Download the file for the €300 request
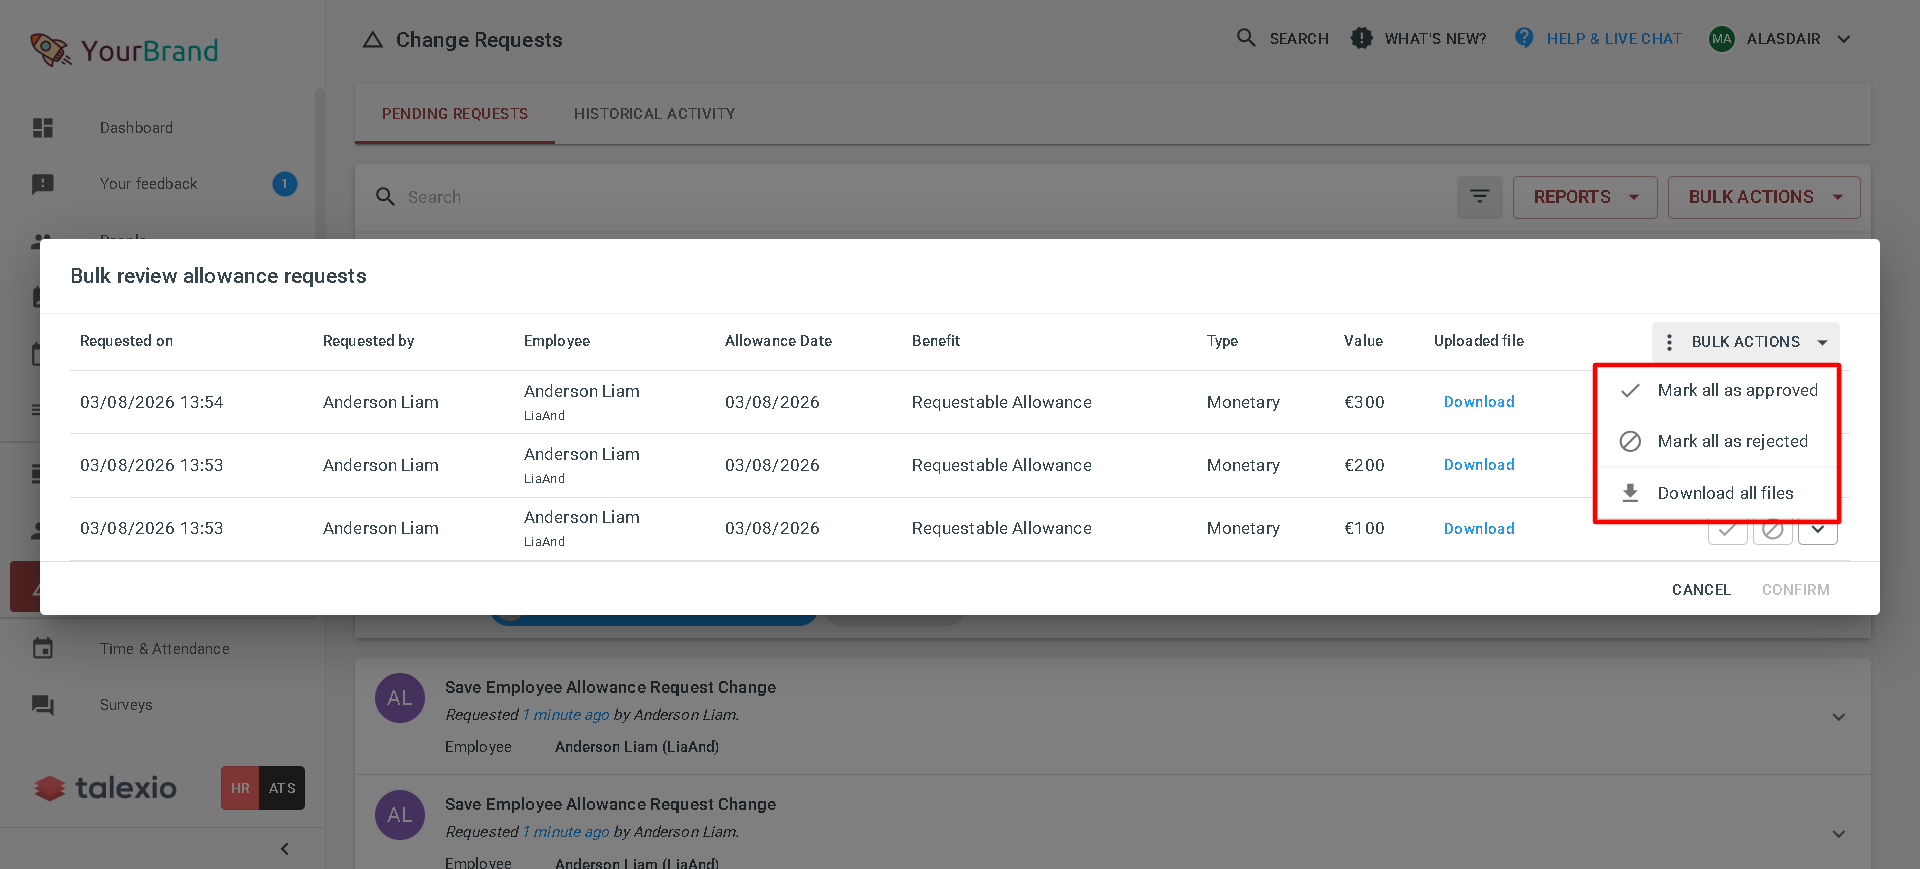This screenshot has width=1920, height=869. tap(1479, 402)
